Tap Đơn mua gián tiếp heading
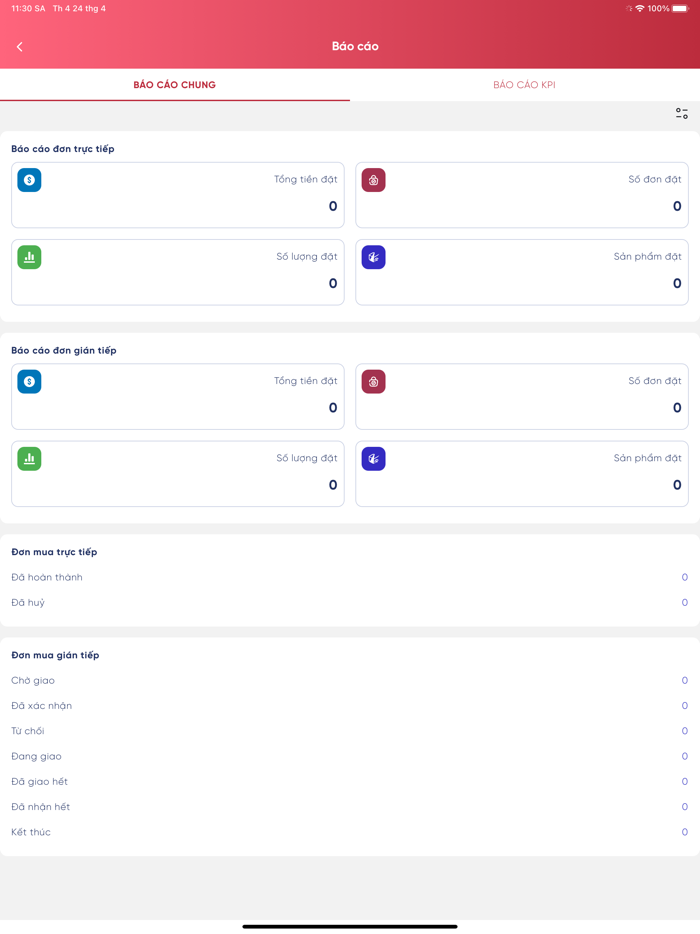Image resolution: width=700 pixels, height=934 pixels. [55, 655]
